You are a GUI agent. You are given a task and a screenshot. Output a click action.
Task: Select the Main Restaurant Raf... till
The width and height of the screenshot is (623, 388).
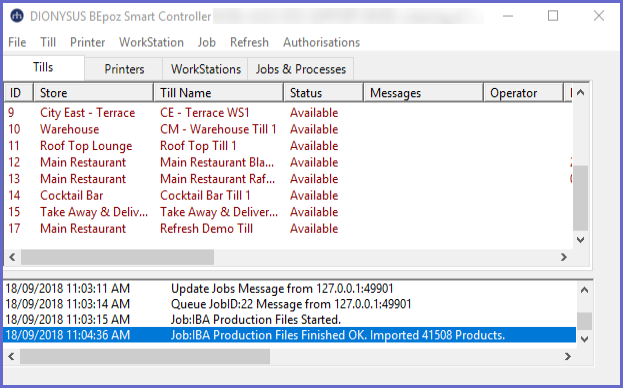(x=217, y=179)
